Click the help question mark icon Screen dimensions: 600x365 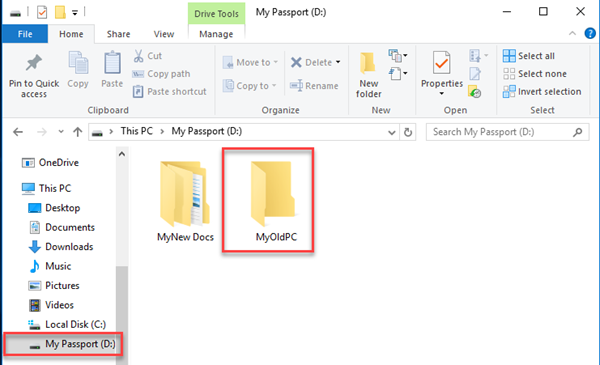coord(590,34)
